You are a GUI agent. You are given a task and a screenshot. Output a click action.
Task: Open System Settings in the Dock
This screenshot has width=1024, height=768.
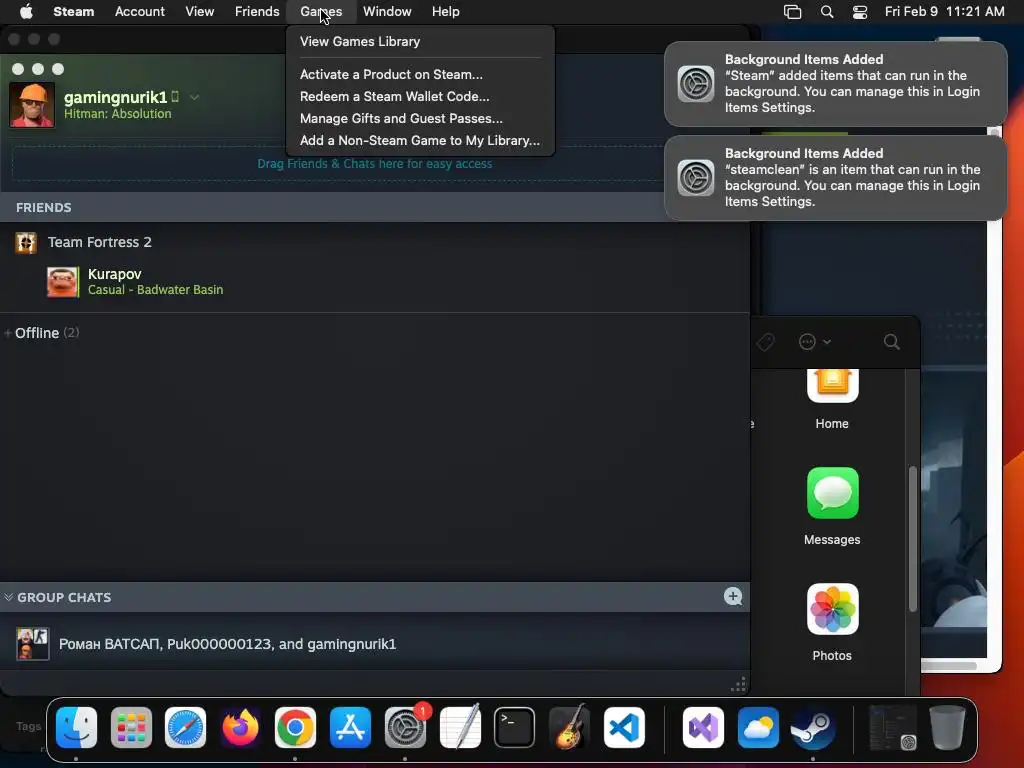[405, 727]
